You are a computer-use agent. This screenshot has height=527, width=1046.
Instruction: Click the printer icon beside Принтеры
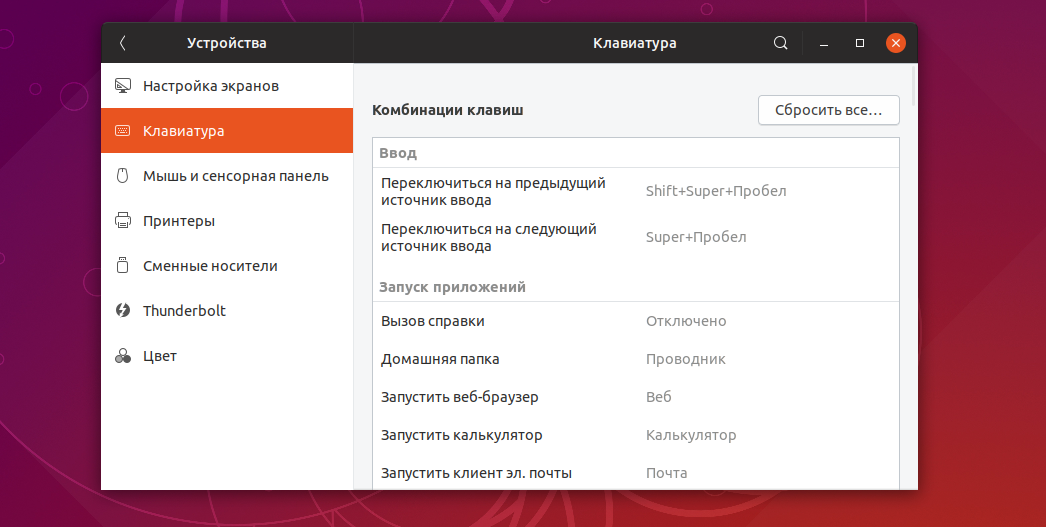(123, 221)
